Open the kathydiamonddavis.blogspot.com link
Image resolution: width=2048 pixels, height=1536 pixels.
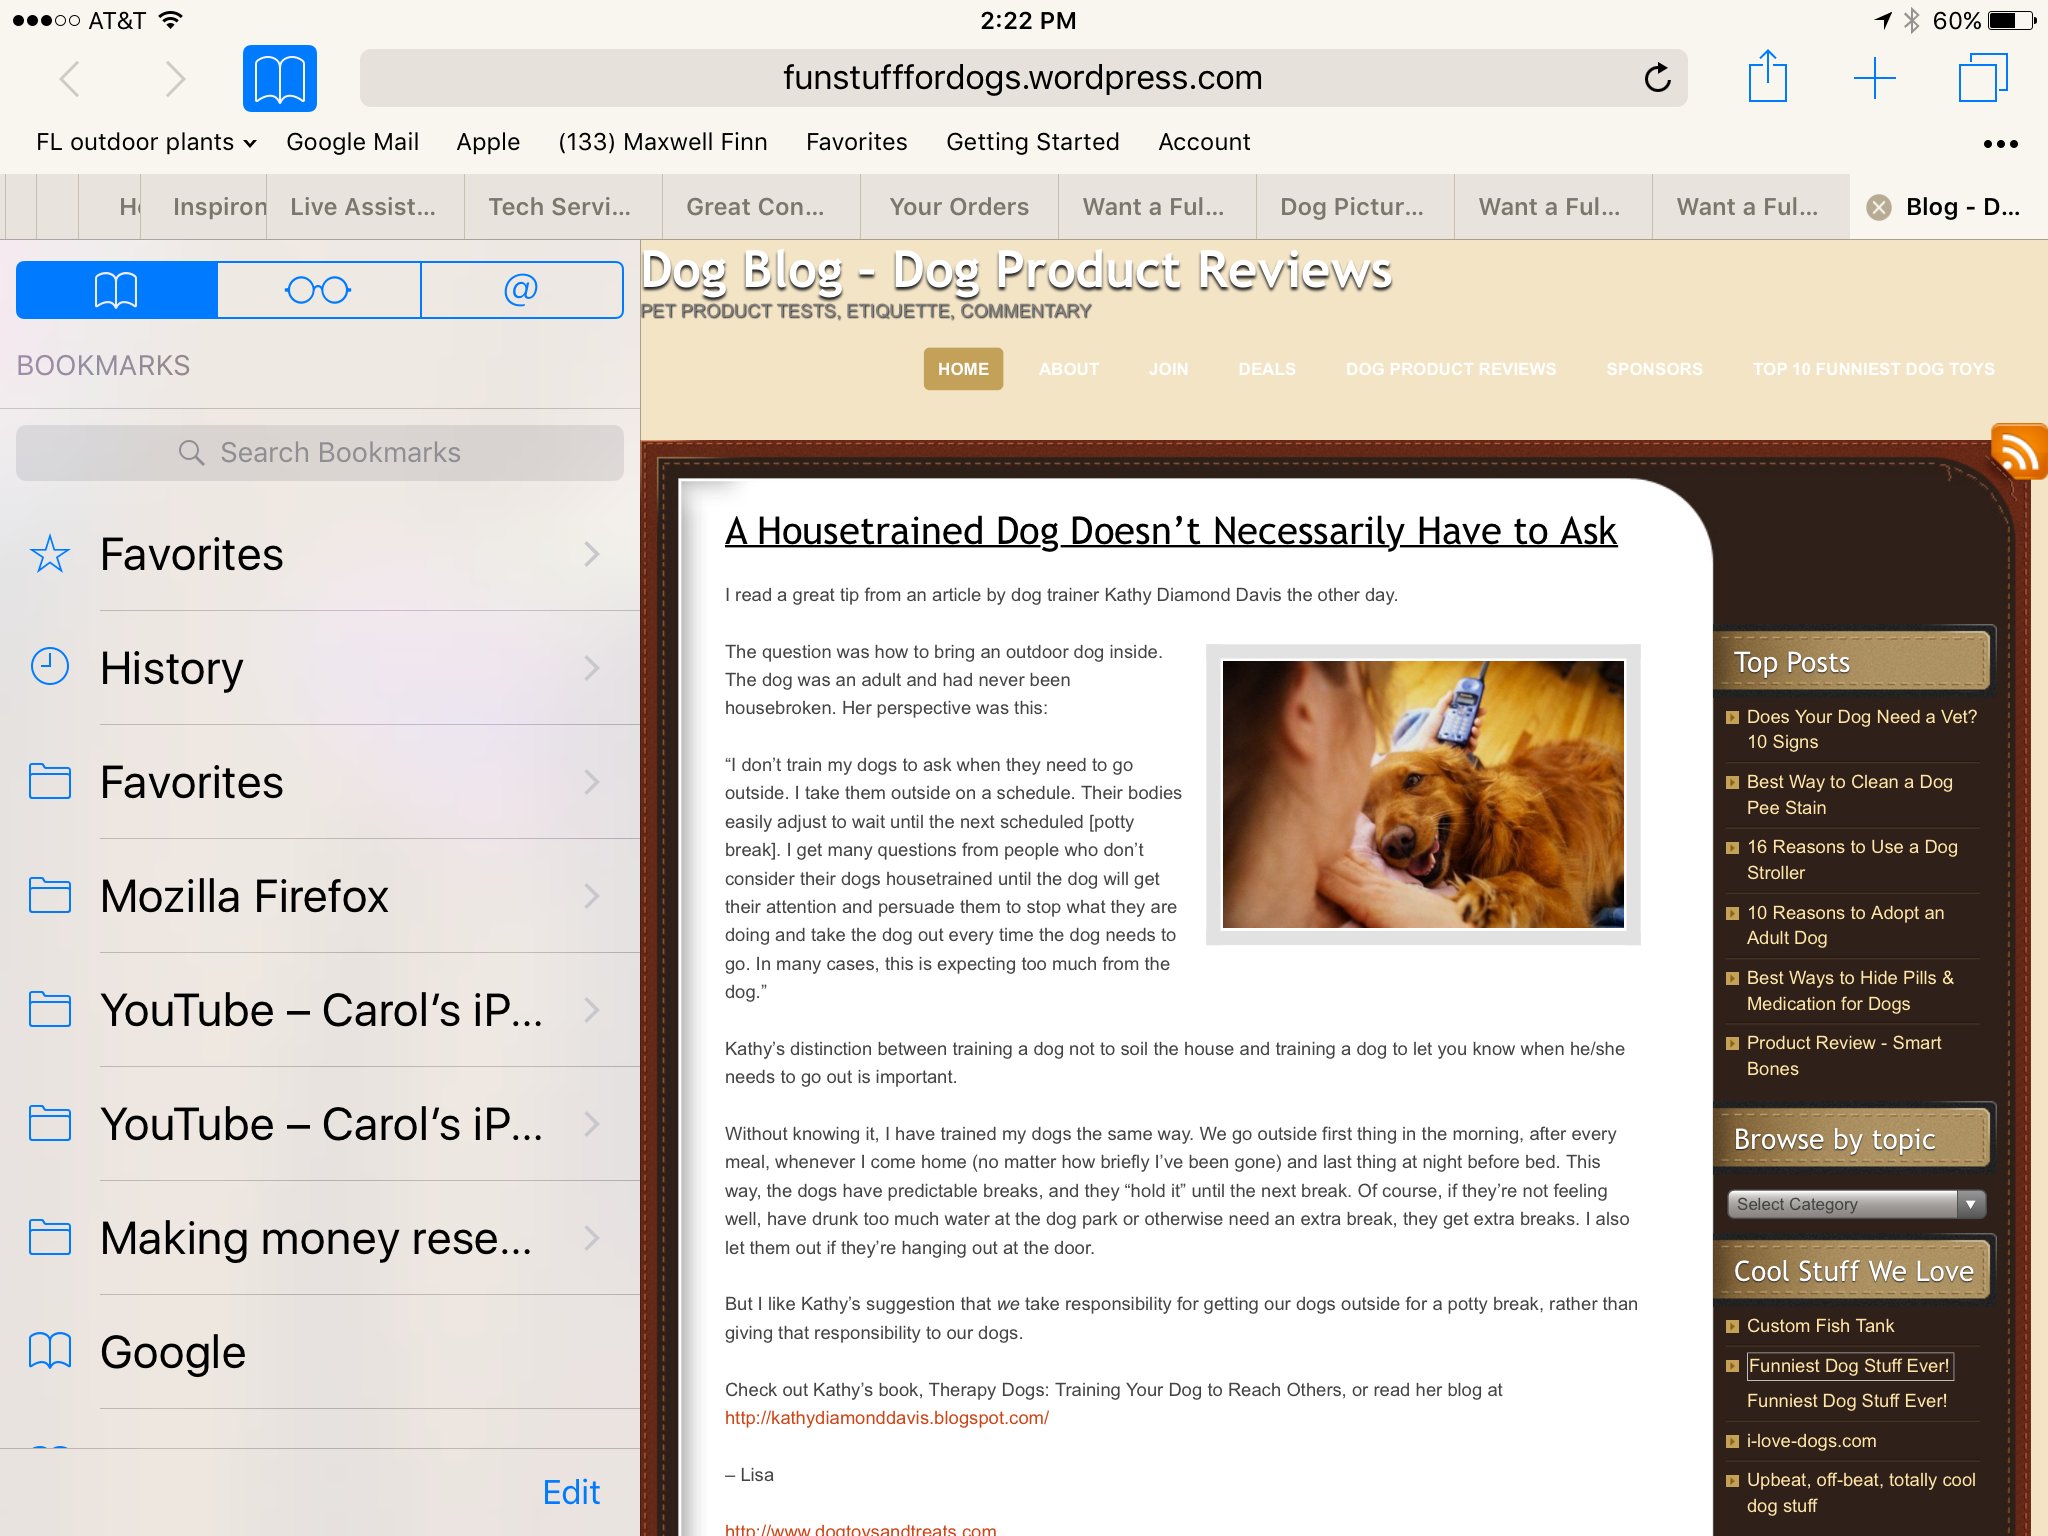[x=886, y=1418]
